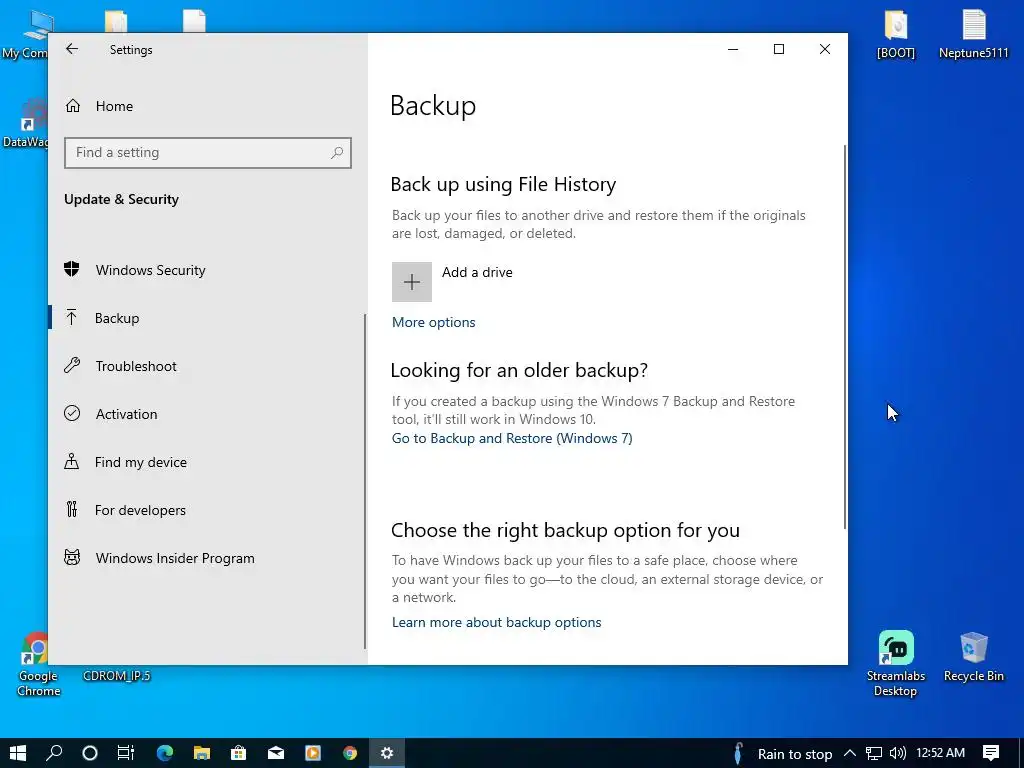Open taskbar search

(54, 753)
